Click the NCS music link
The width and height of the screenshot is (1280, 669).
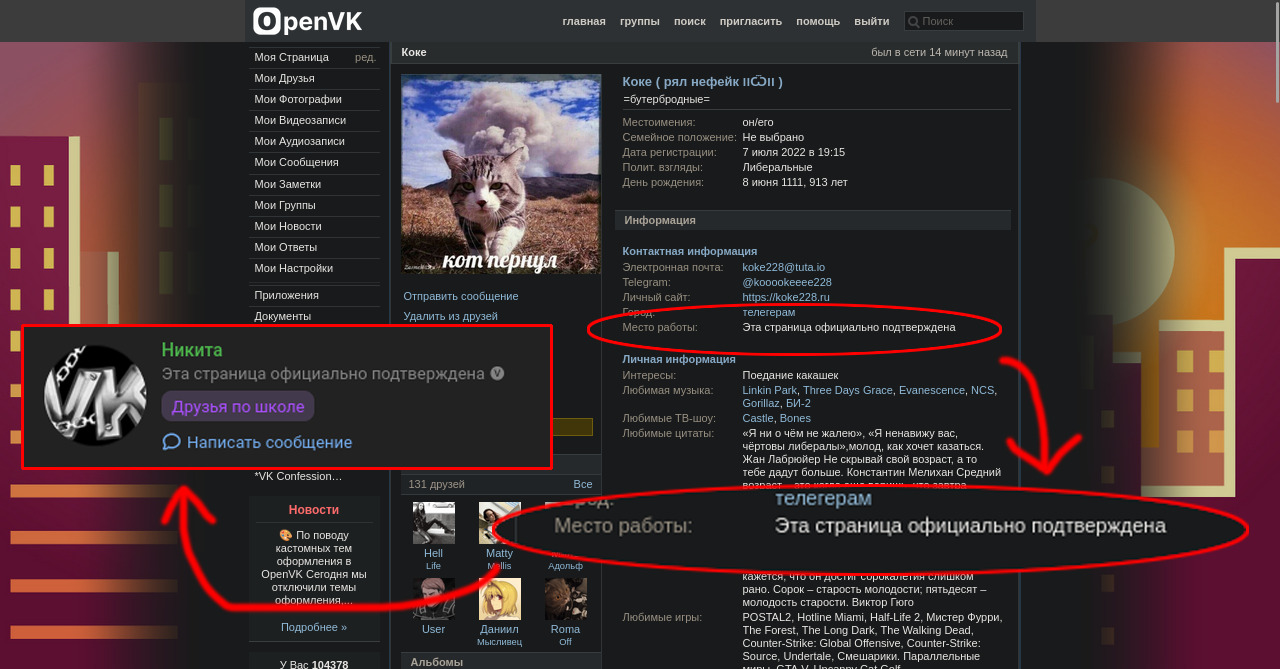982,390
